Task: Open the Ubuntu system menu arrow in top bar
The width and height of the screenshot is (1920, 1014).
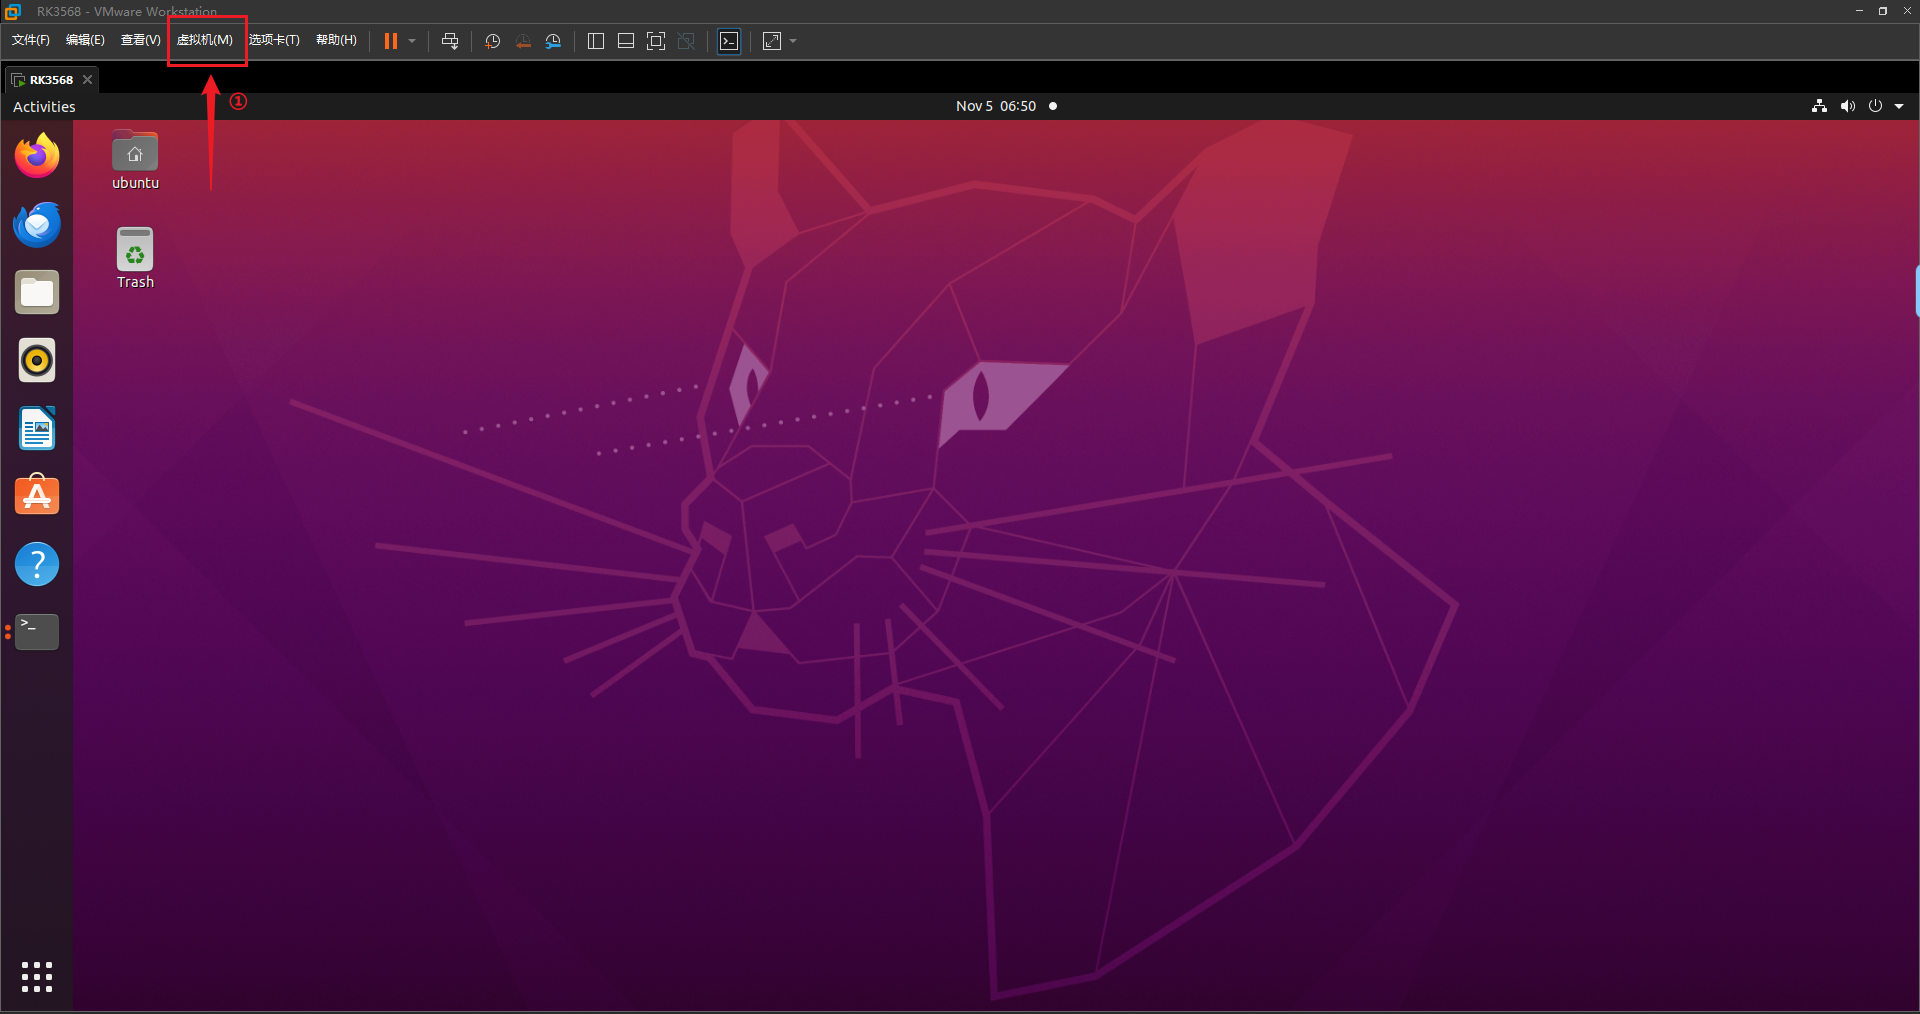Action: click(x=1899, y=106)
